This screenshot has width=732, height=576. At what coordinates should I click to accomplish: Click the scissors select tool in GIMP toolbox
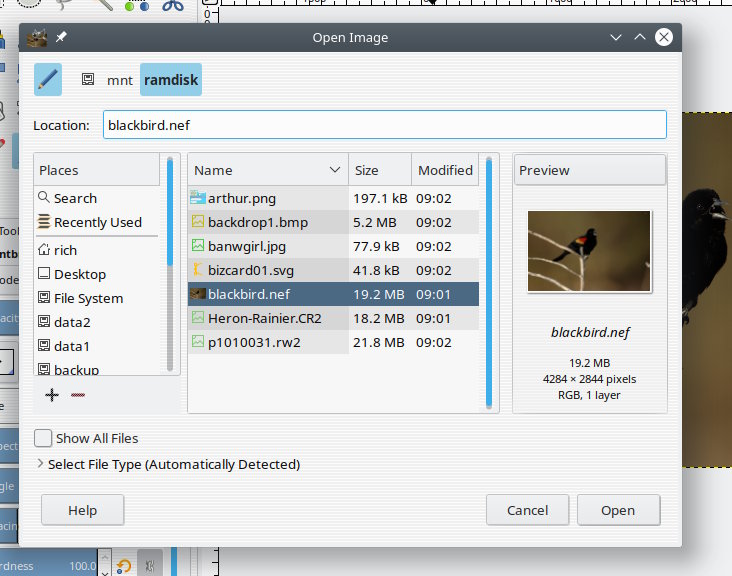pos(173,6)
